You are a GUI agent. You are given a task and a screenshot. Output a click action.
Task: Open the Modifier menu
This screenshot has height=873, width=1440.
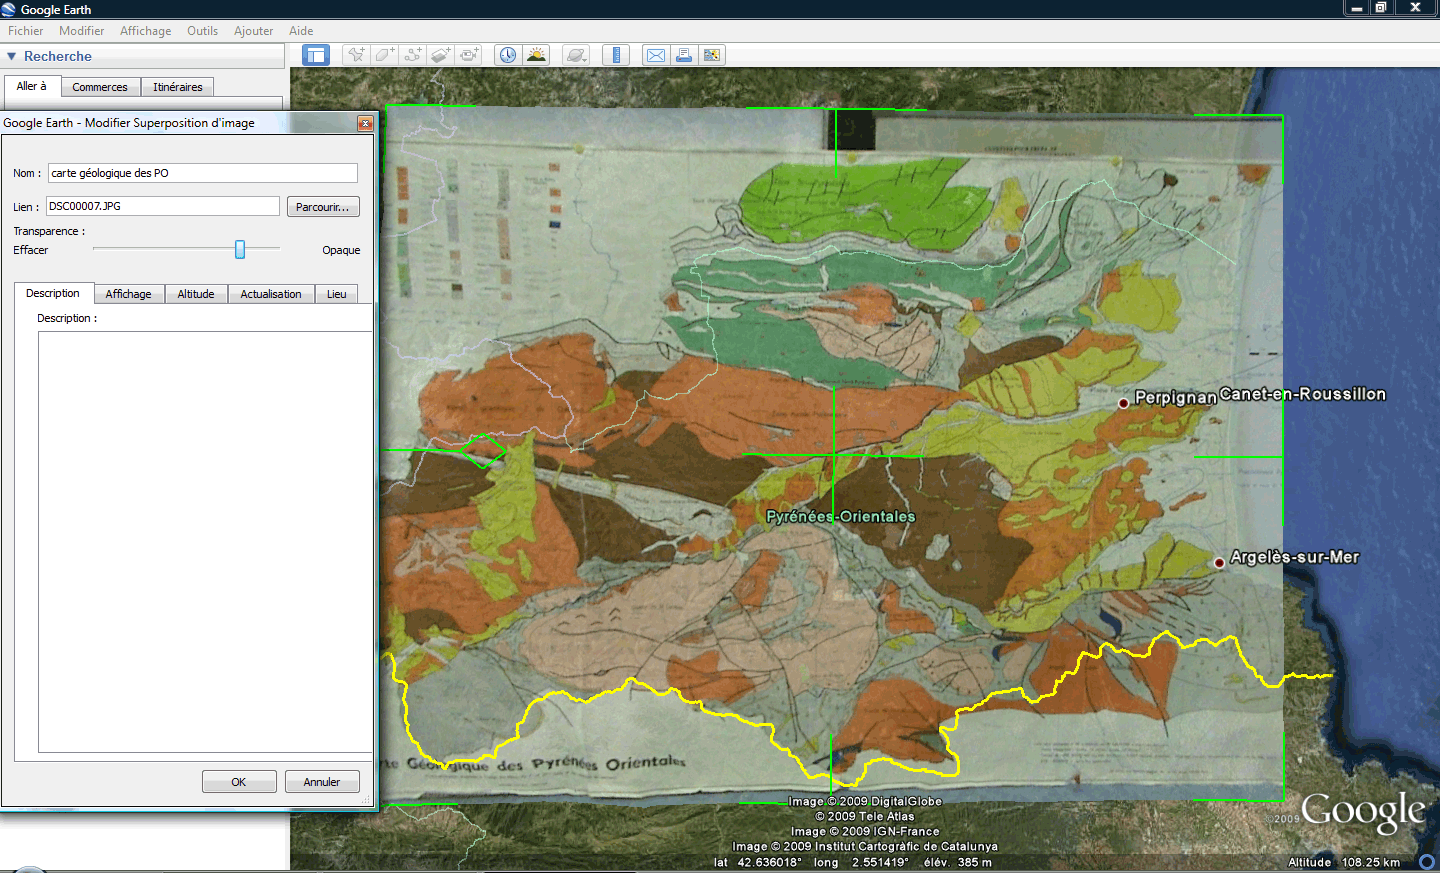[x=82, y=31]
